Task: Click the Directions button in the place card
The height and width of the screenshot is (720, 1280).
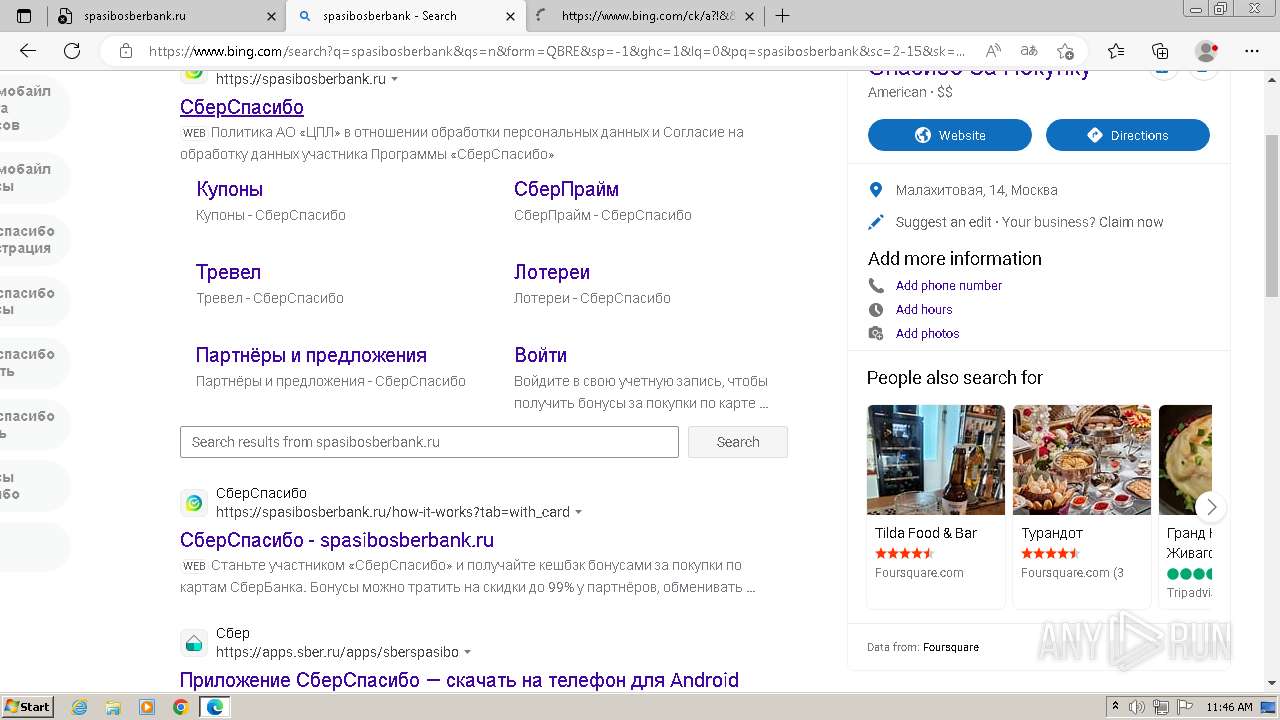Action: coord(1128,135)
